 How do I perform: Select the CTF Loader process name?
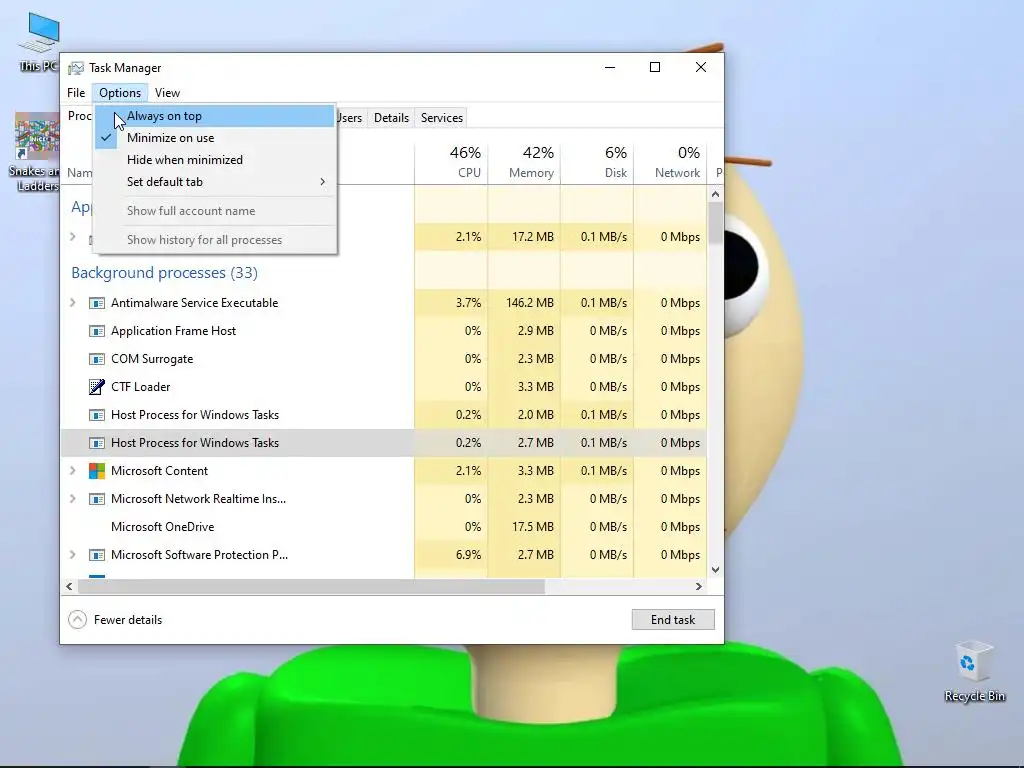tap(140, 387)
